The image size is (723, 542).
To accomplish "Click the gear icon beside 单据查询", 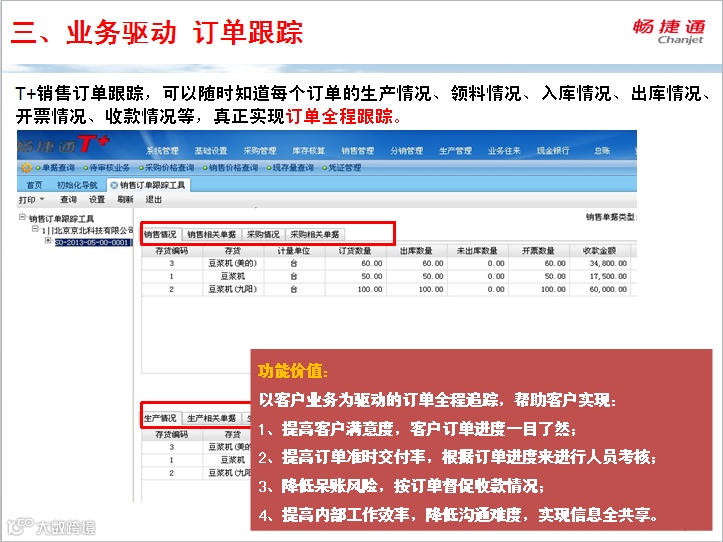I will [x=26, y=168].
